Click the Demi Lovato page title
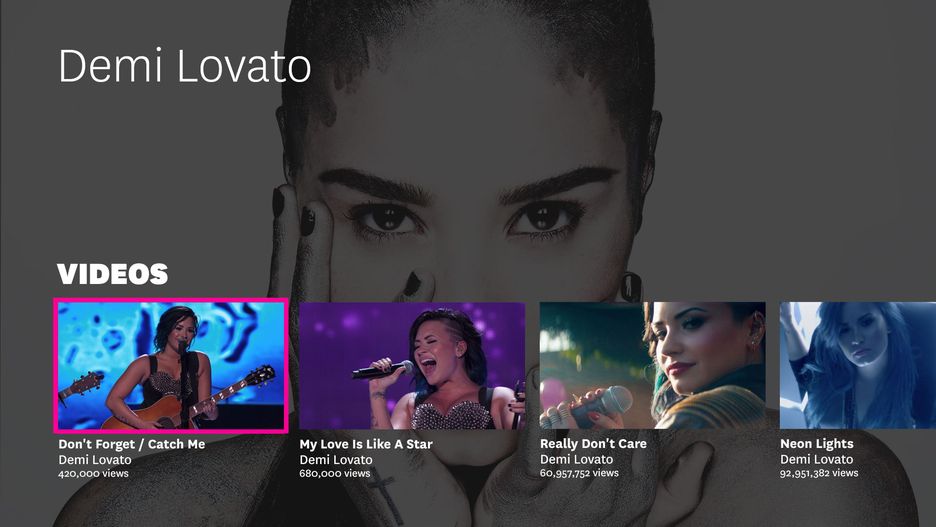936x527 pixels. (x=184, y=66)
